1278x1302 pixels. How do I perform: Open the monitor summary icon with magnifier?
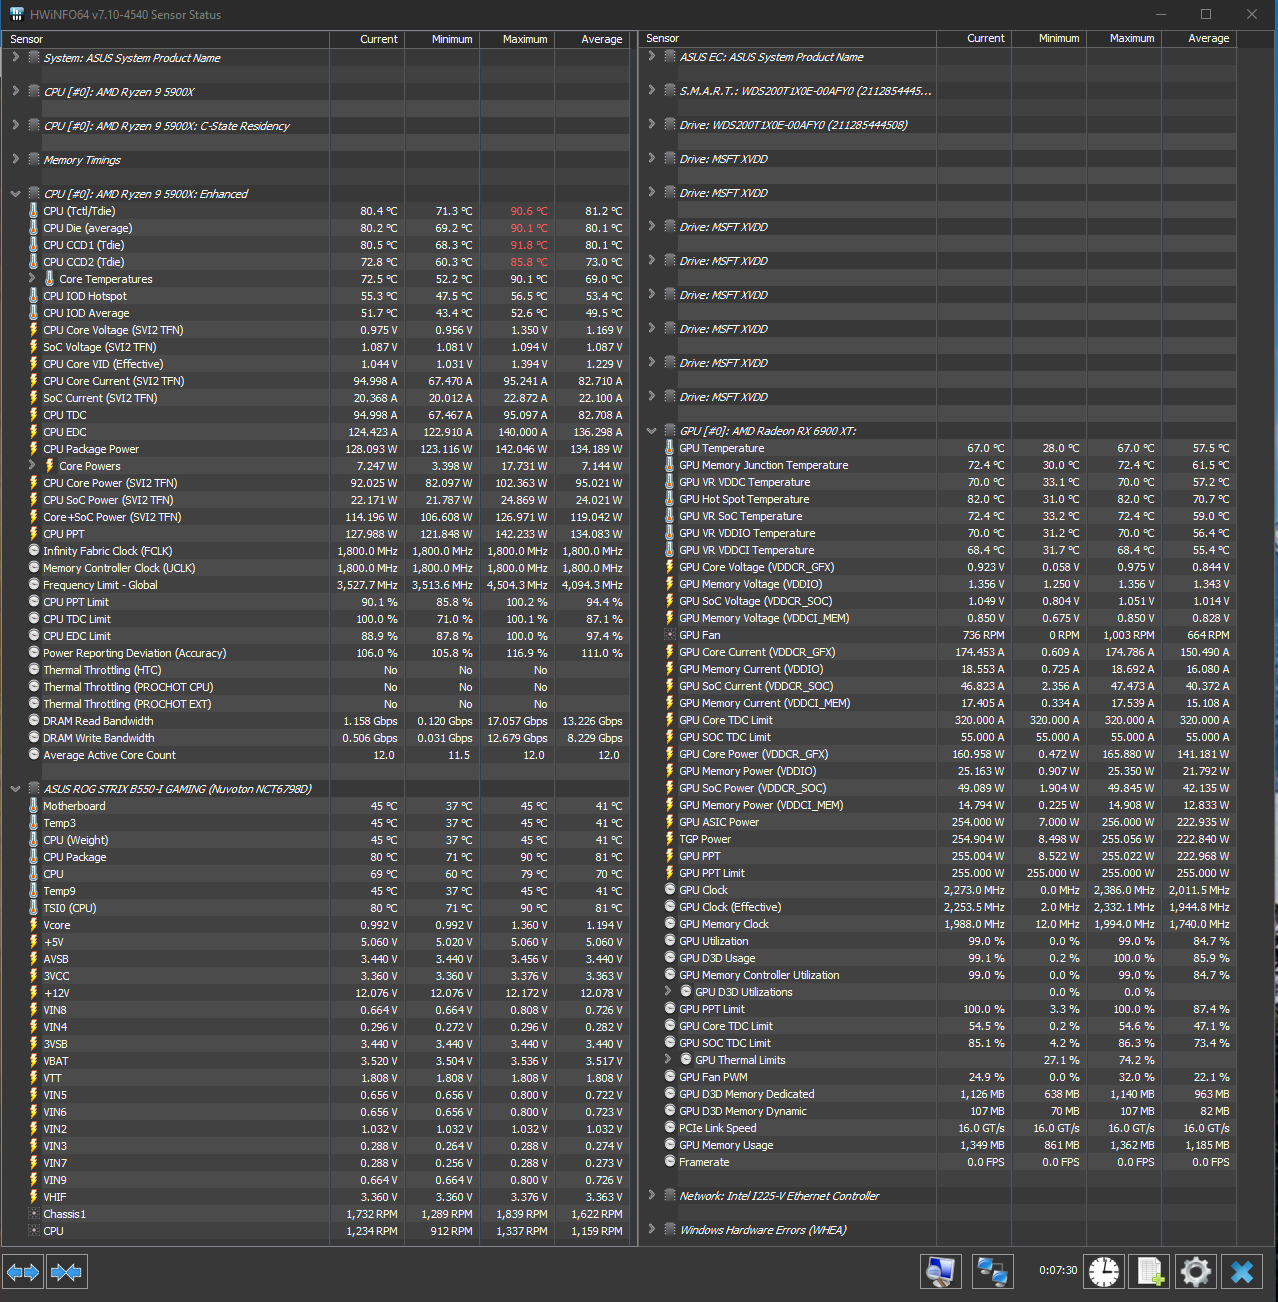coord(941,1272)
